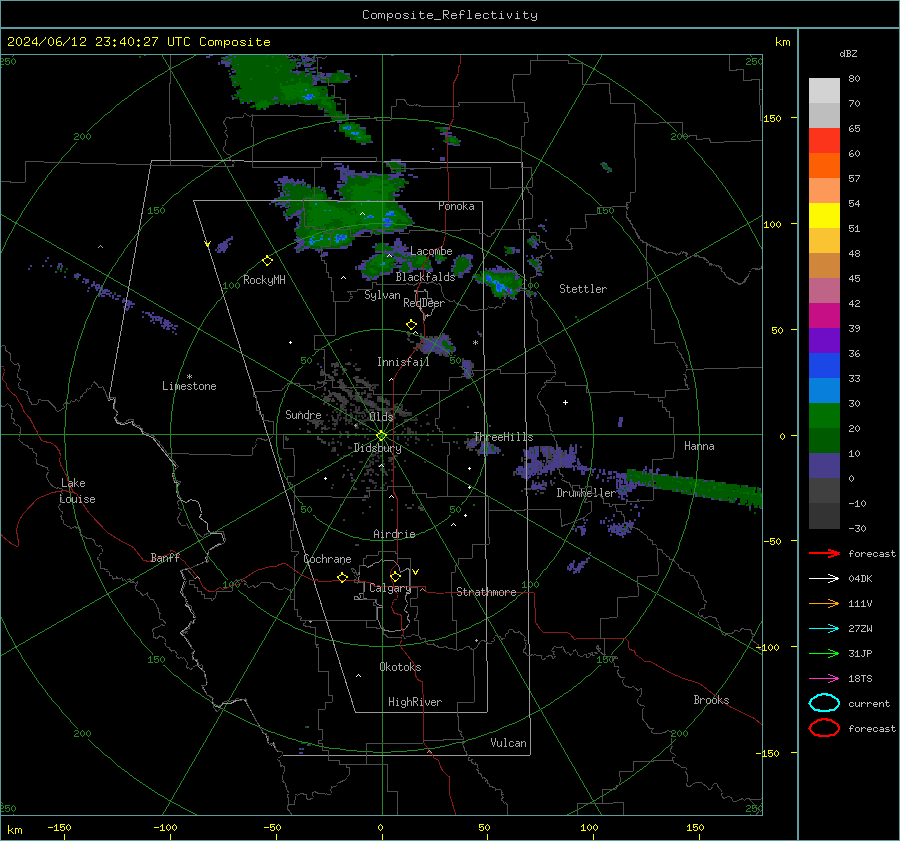This screenshot has height=841, width=900.
Task: Click the yellow diamond marker beside RockyMH
Action: tap(267, 261)
